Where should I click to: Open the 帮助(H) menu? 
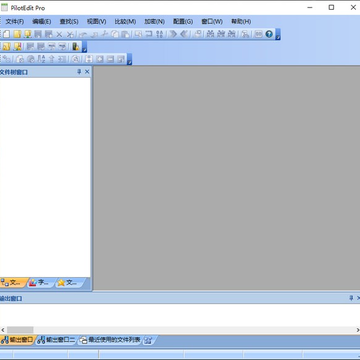tap(241, 22)
